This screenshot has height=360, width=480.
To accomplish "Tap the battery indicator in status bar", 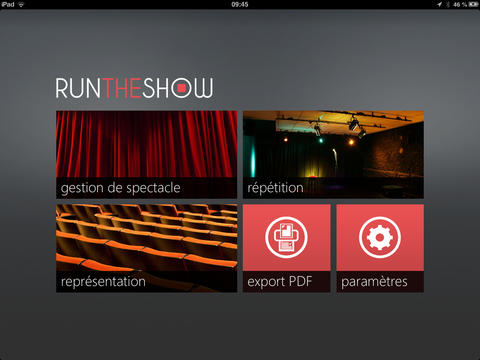I will [473, 4].
